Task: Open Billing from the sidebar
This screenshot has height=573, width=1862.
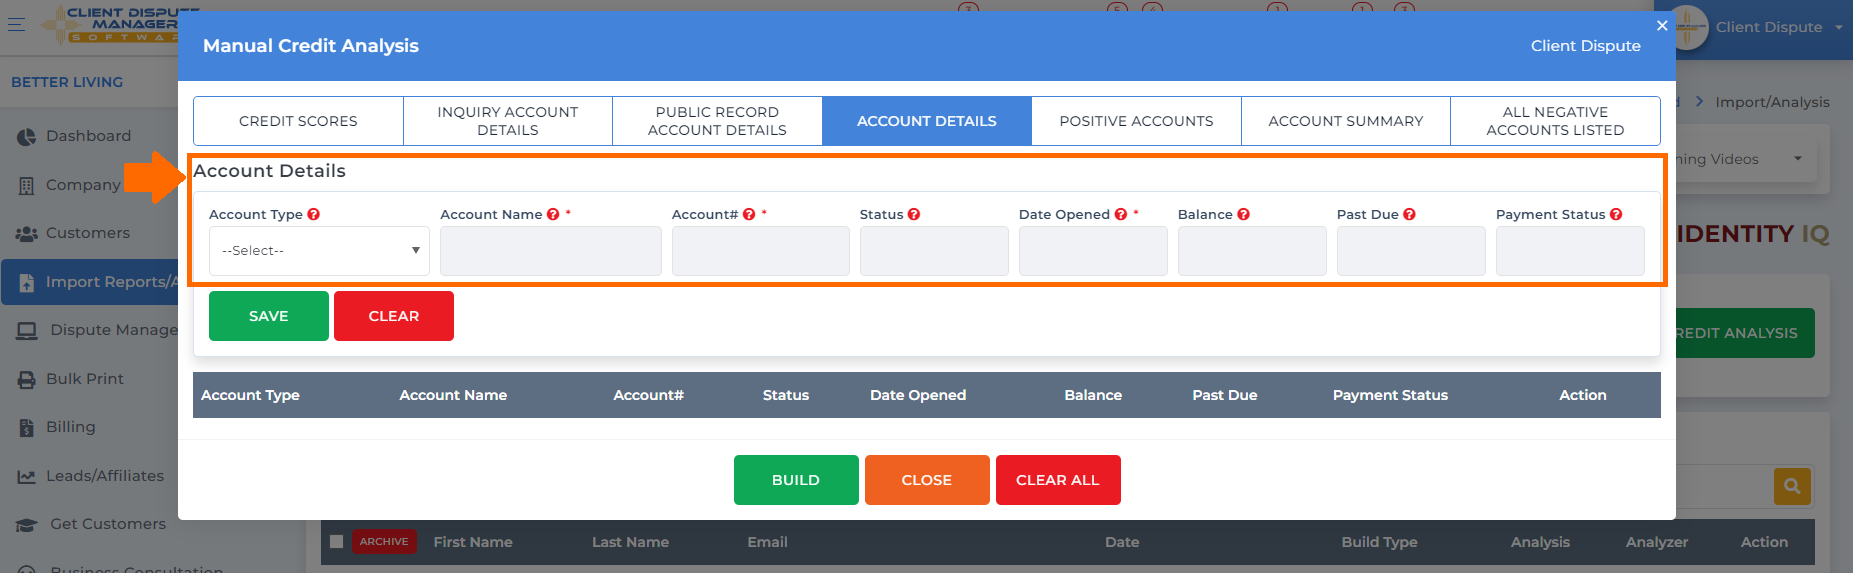Action: coord(71,427)
